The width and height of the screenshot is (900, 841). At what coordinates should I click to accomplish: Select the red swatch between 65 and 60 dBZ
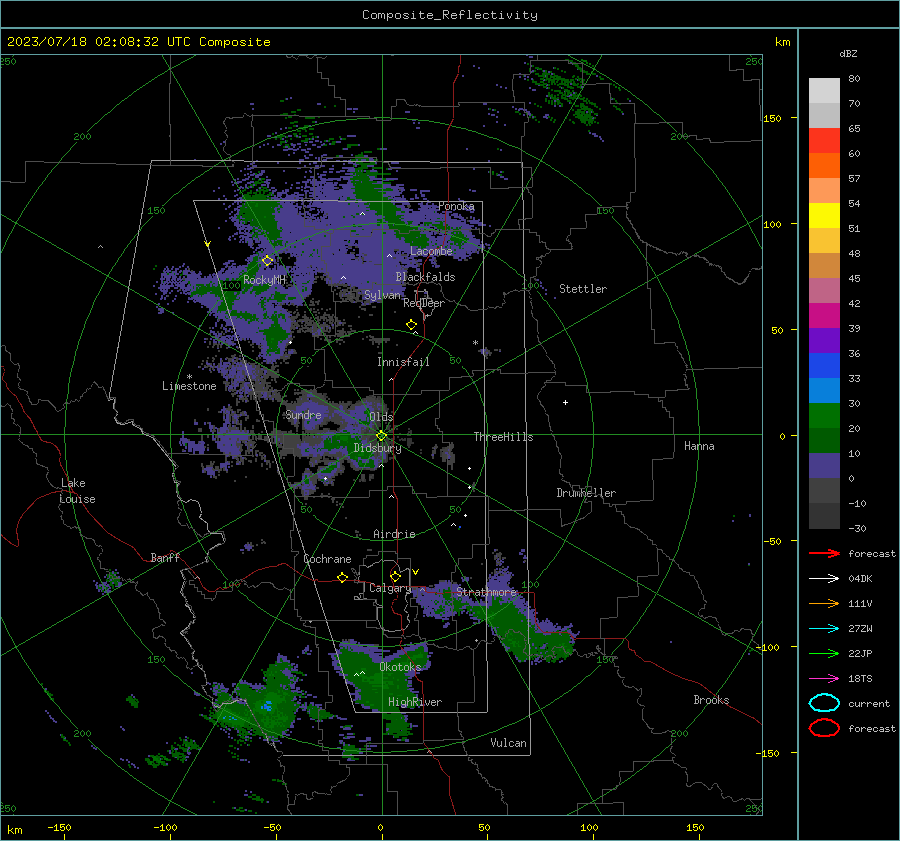824,140
